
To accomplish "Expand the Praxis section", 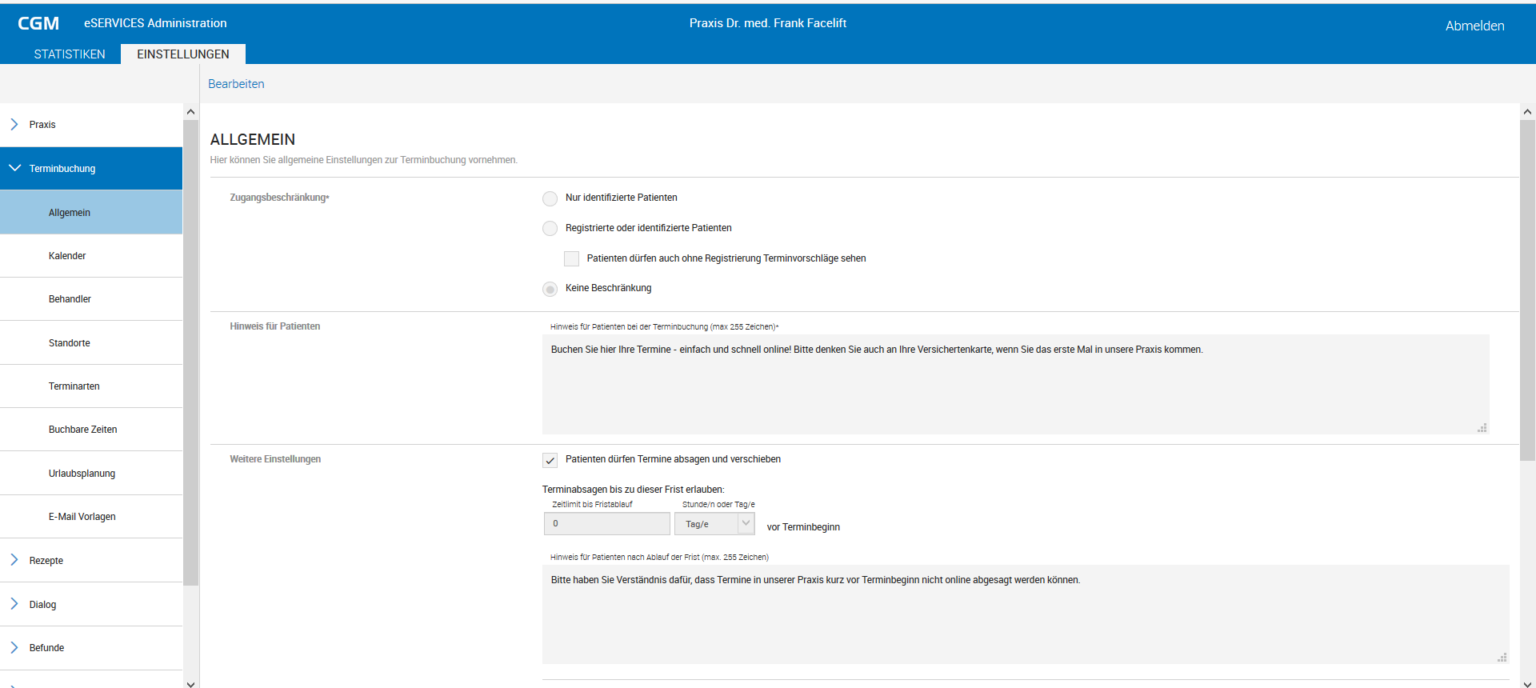I will point(40,124).
